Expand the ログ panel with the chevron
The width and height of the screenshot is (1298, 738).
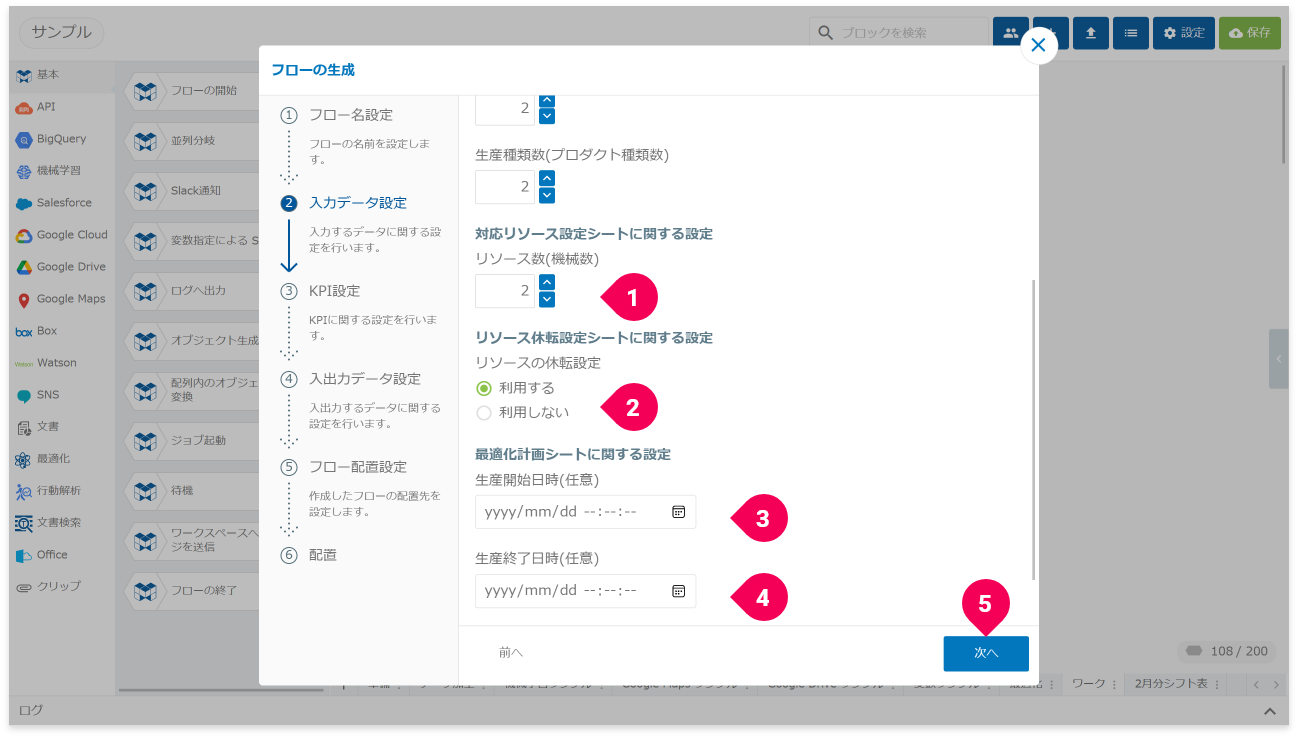click(x=1269, y=711)
